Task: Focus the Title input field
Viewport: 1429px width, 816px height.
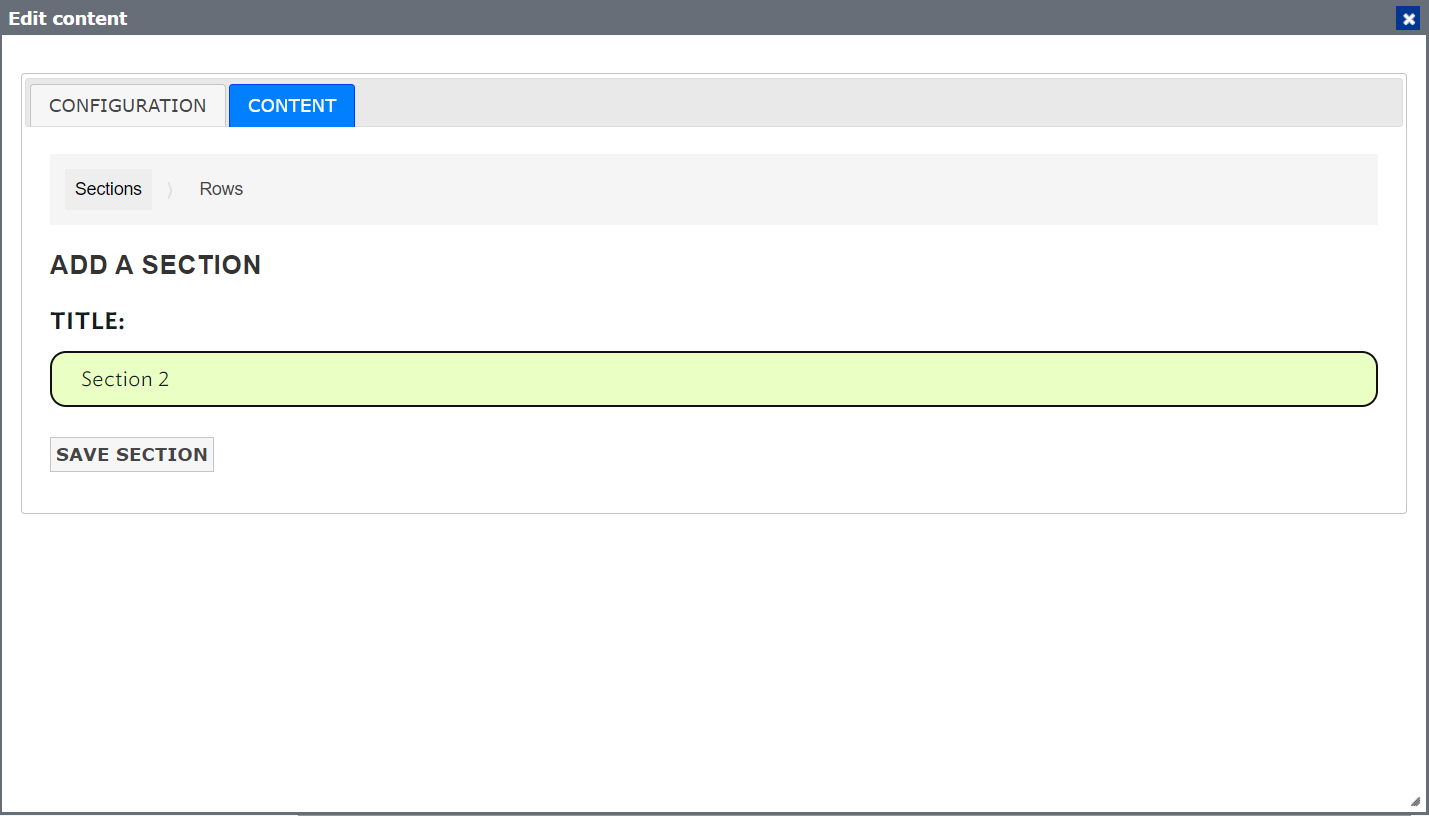Action: (x=714, y=379)
